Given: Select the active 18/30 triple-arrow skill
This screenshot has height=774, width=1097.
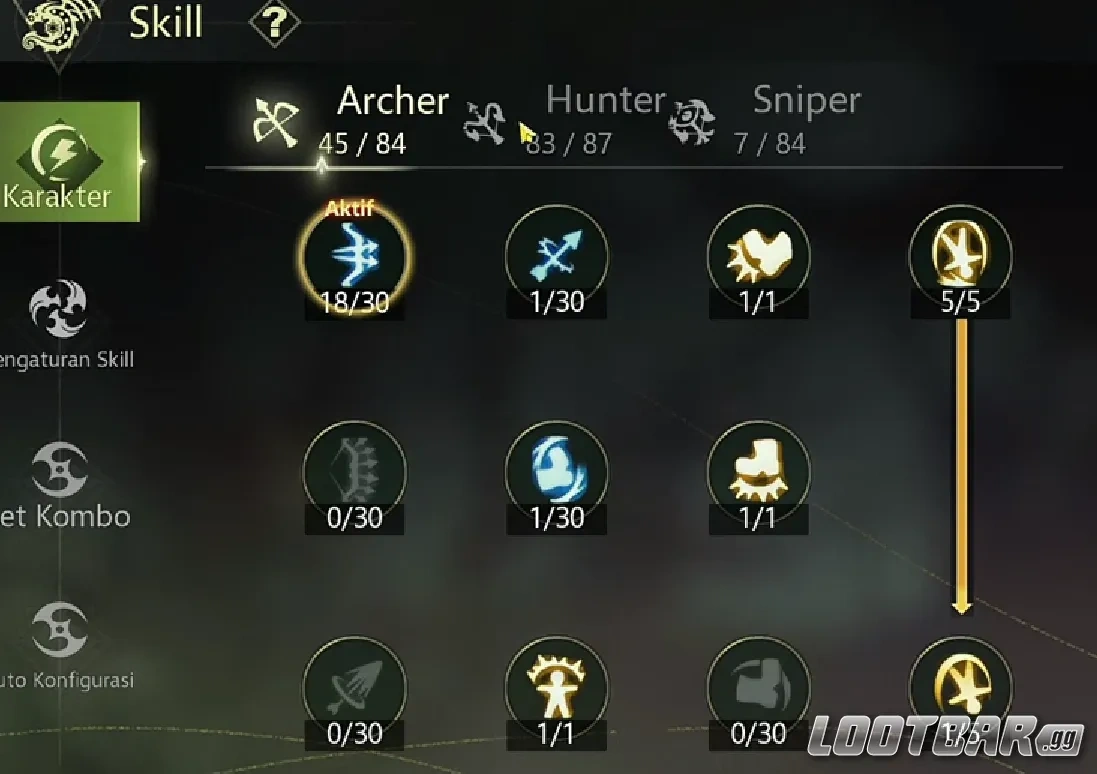Looking at the screenshot, I should pyautogui.click(x=355, y=258).
